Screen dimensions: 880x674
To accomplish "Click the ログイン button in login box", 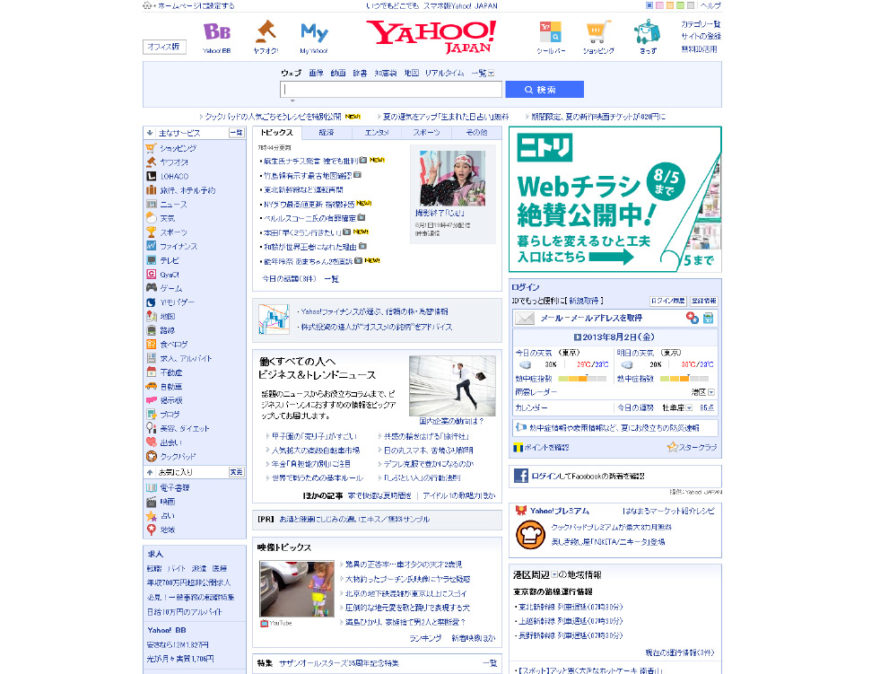I will pyautogui.click(x=668, y=301).
